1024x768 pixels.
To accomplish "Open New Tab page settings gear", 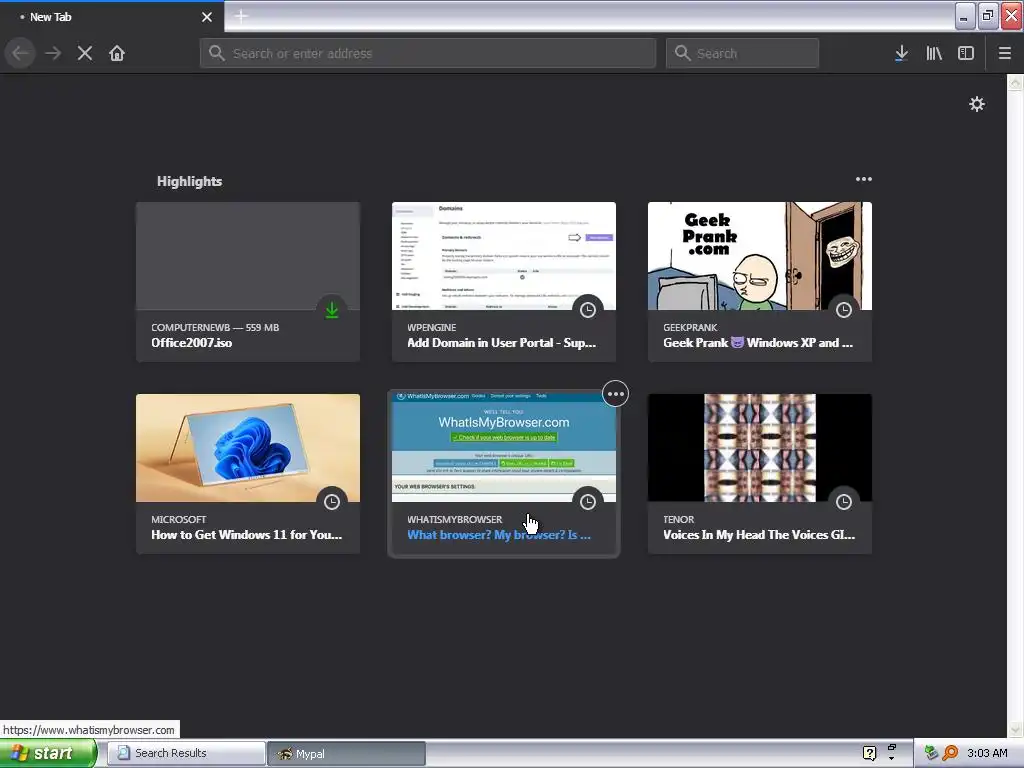I will 976,104.
